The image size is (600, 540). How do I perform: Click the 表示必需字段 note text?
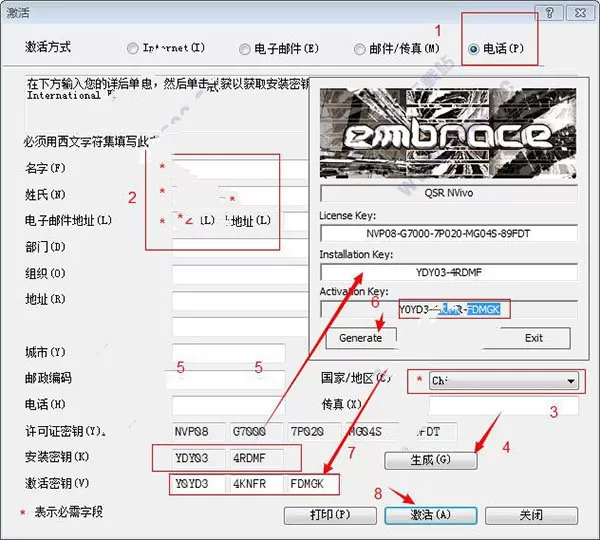tap(69, 512)
